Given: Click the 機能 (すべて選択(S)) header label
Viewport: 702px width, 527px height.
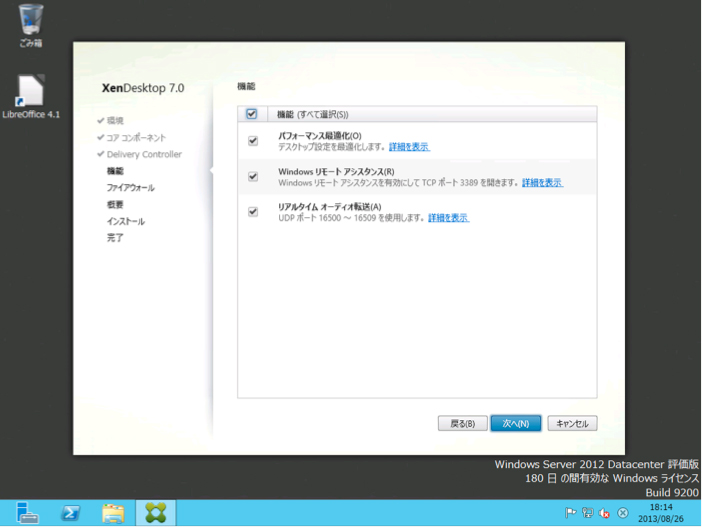Looking at the screenshot, I should (312, 115).
